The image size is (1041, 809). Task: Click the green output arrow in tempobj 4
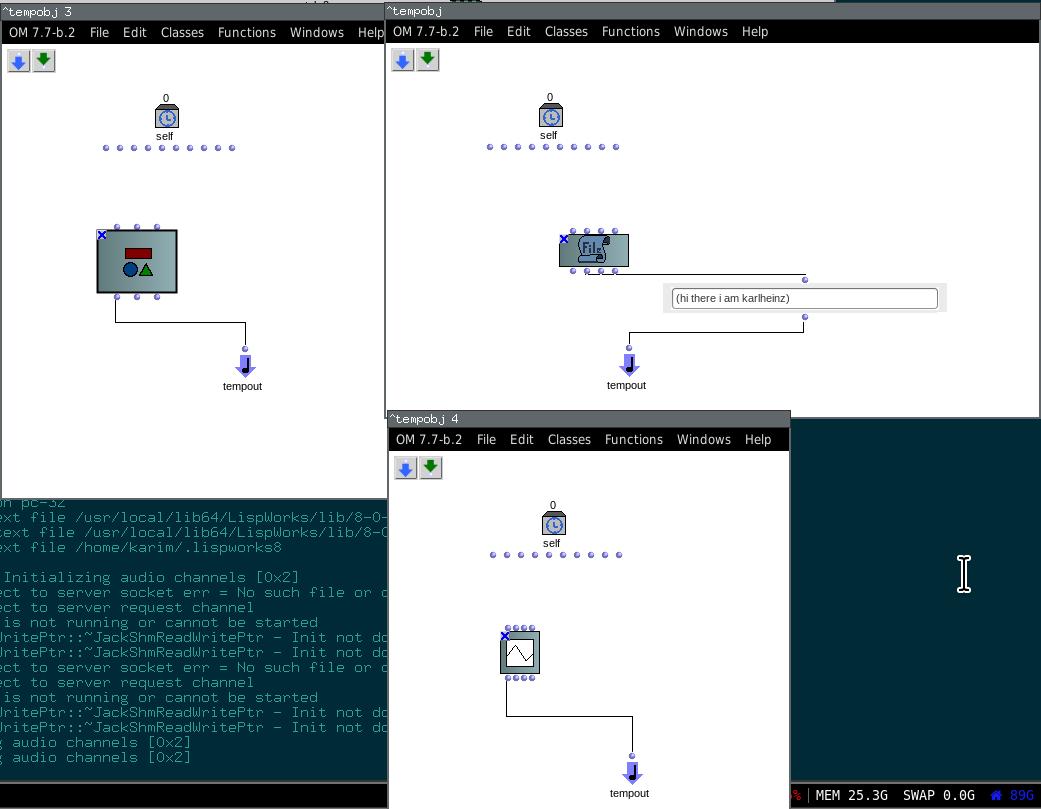430,468
